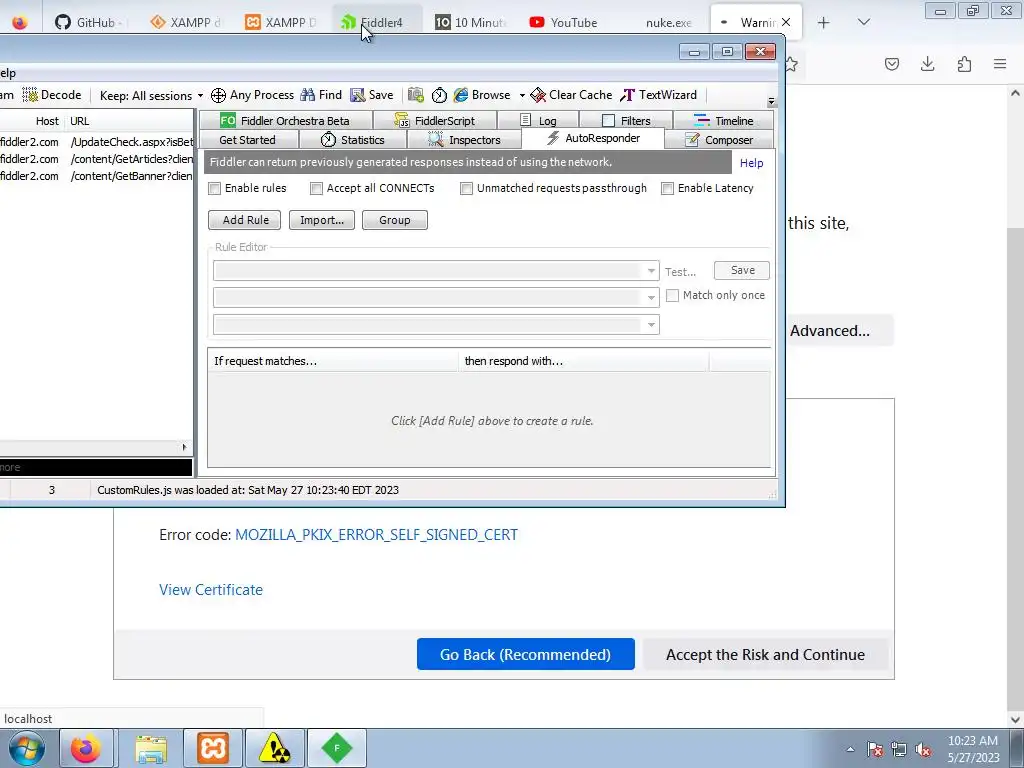Click the Windows Start orb

pyautogui.click(x=27, y=748)
